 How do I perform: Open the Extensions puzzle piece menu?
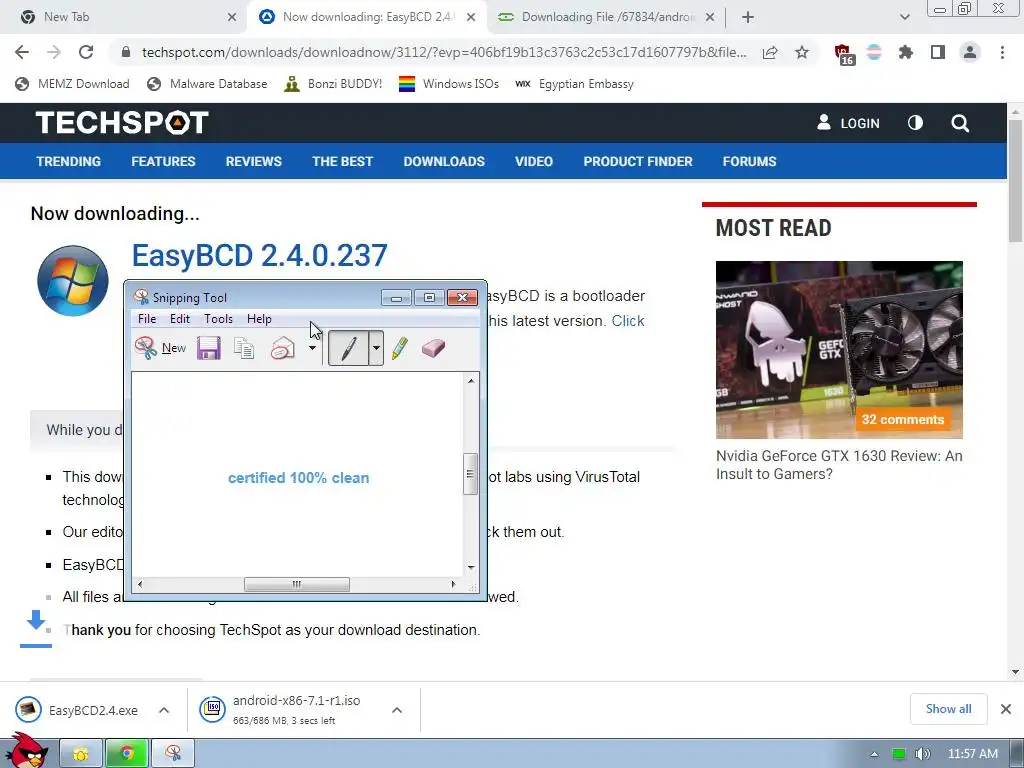click(x=905, y=52)
